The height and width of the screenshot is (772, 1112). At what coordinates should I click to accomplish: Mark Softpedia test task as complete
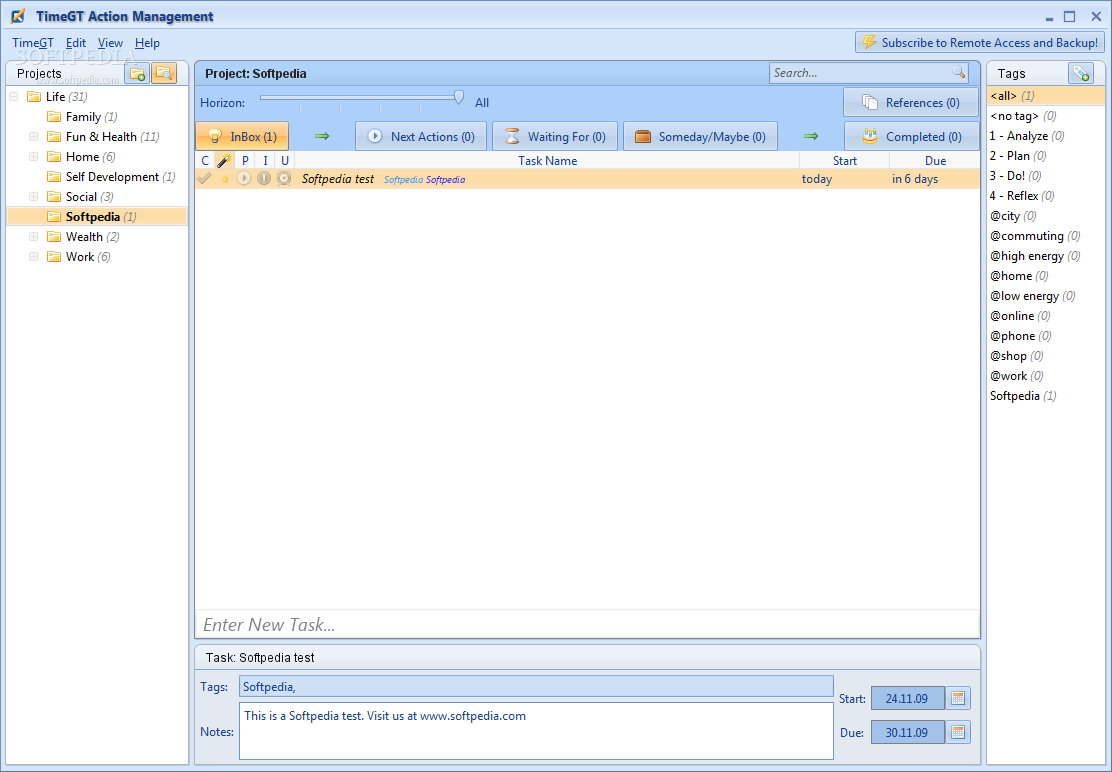(204, 179)
